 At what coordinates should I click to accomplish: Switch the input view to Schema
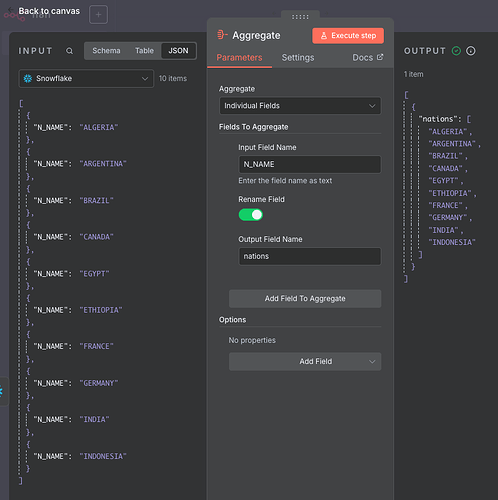click(106, 51)
